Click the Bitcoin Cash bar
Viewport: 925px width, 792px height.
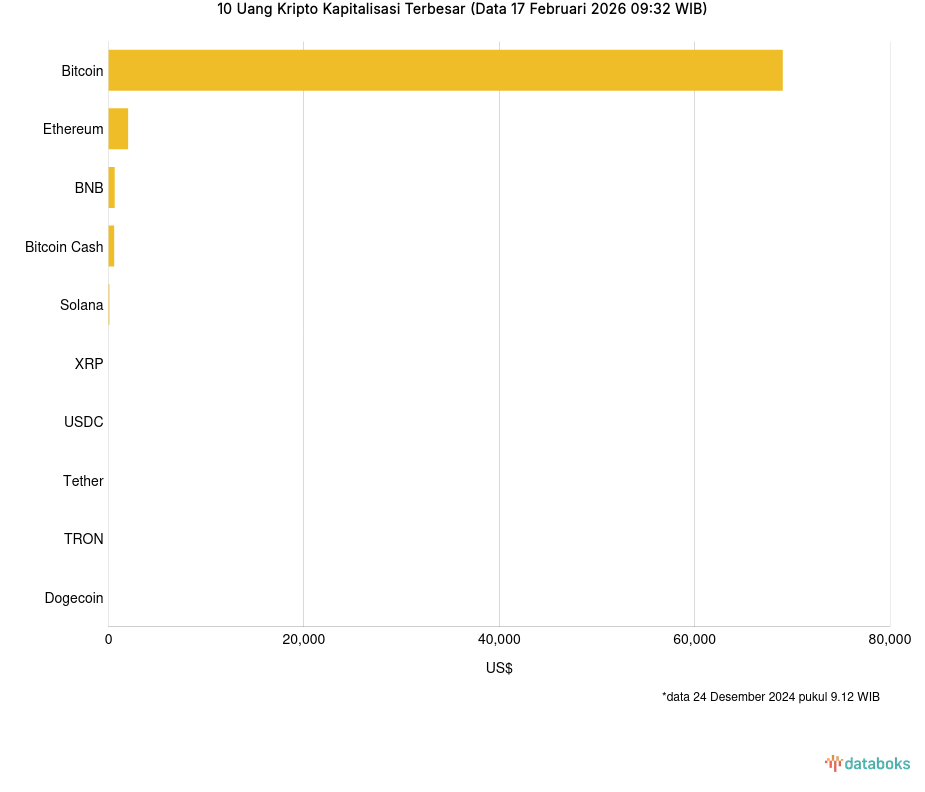click(x=111, y=246)
